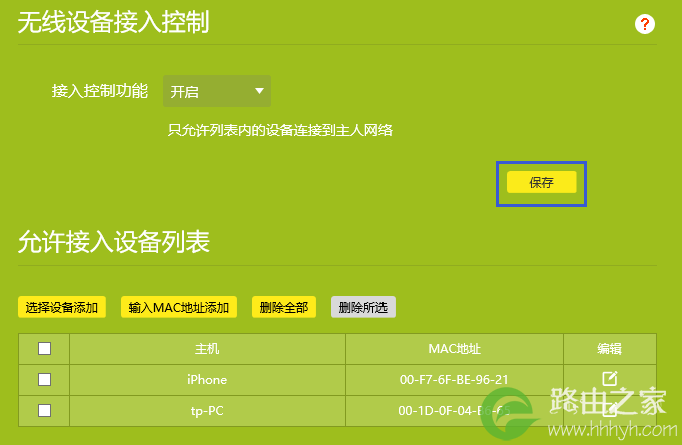Check the iPhone row checkbox
Viewport: 682px width, 445px height.
44,379
